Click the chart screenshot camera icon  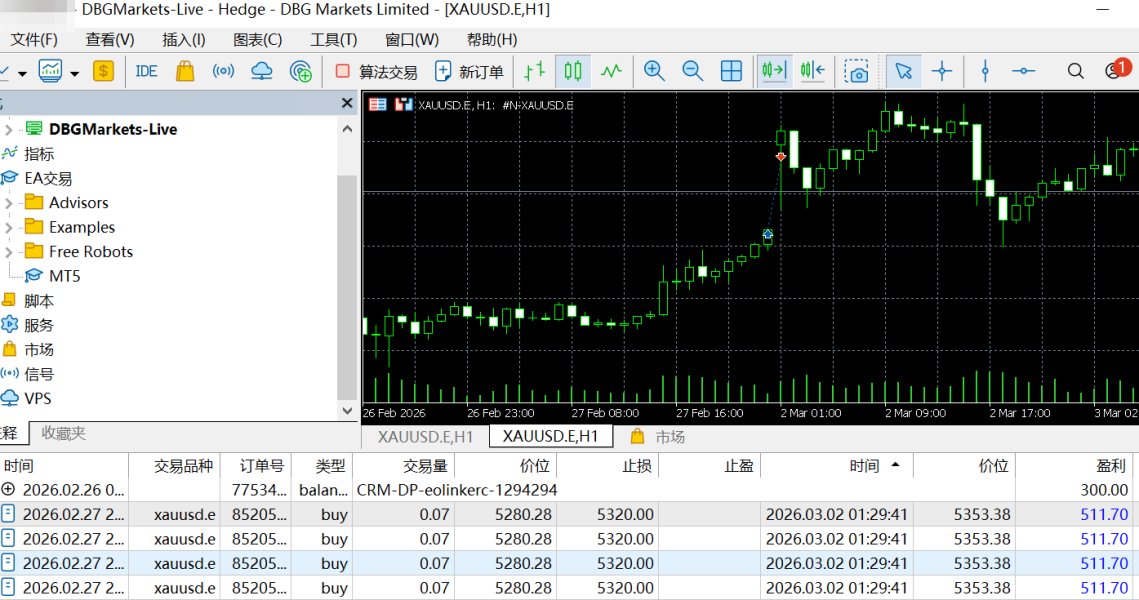856,71
